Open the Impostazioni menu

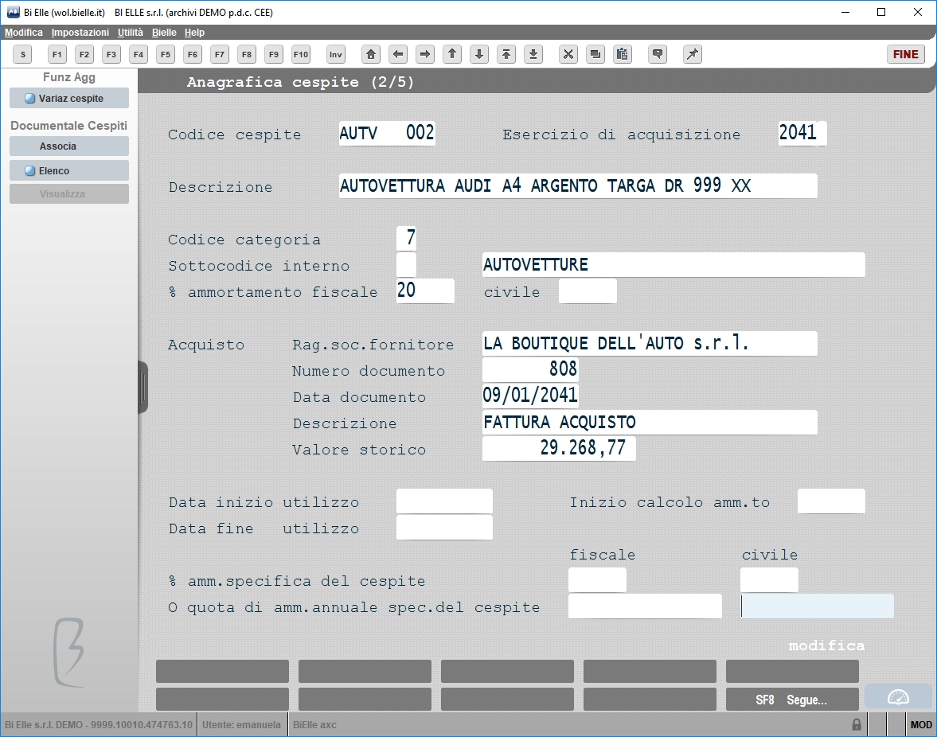point(80,32)
